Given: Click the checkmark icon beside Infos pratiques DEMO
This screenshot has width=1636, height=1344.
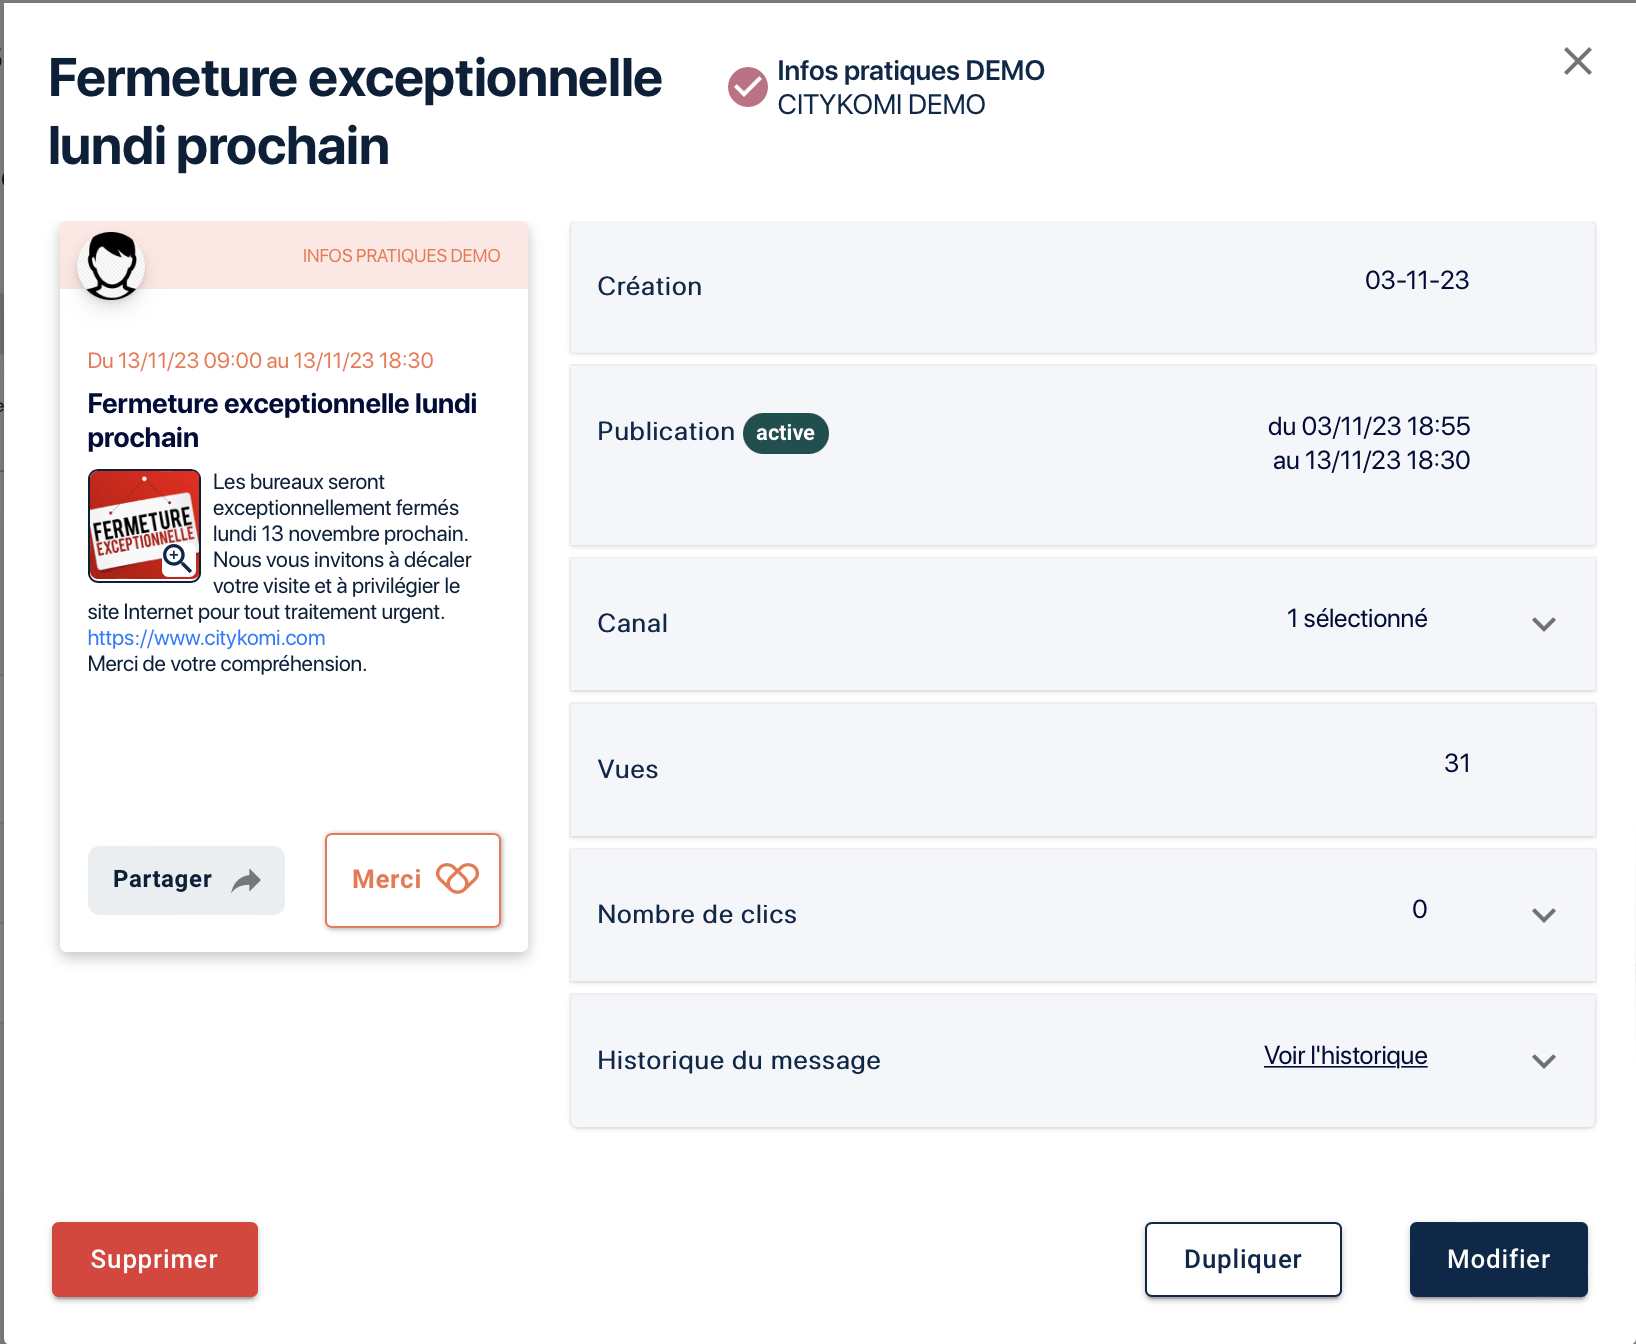Looking at the screenshot, I should (747, 87).
